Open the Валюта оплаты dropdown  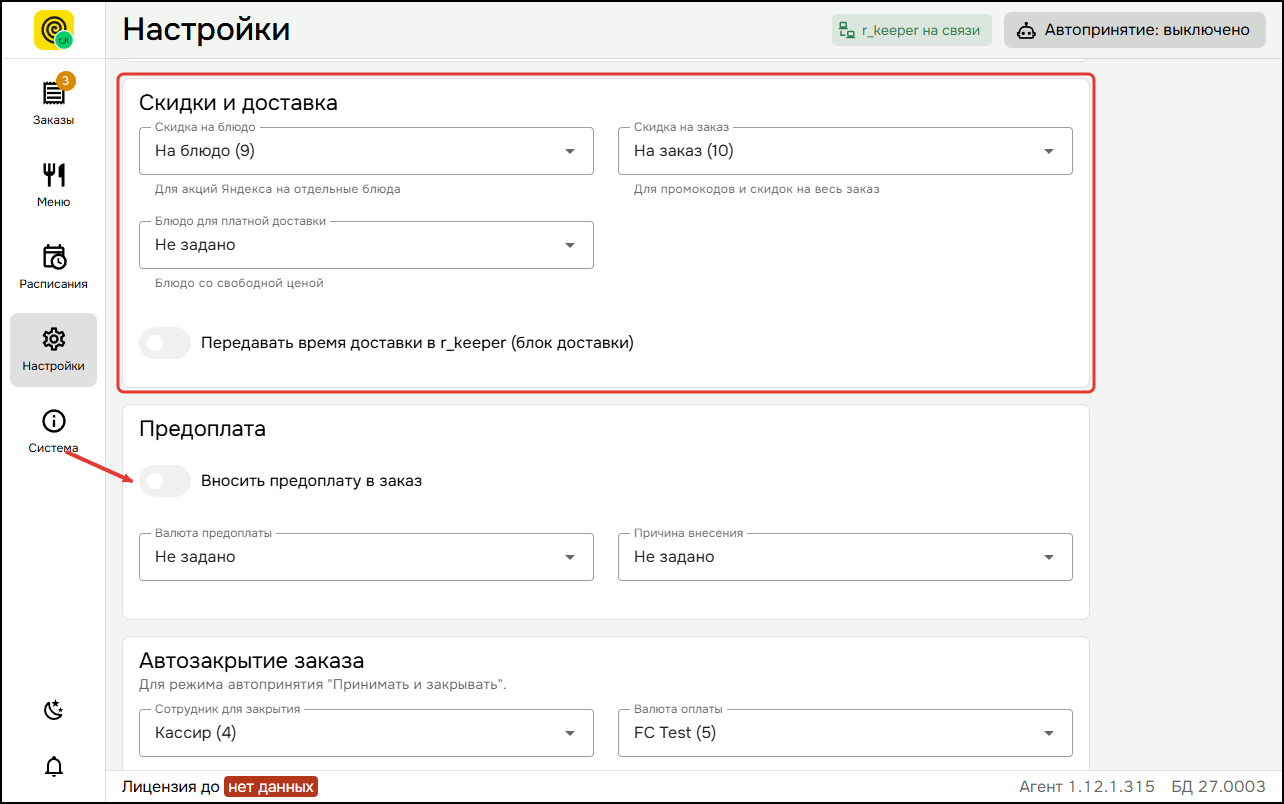coord(845,733)
